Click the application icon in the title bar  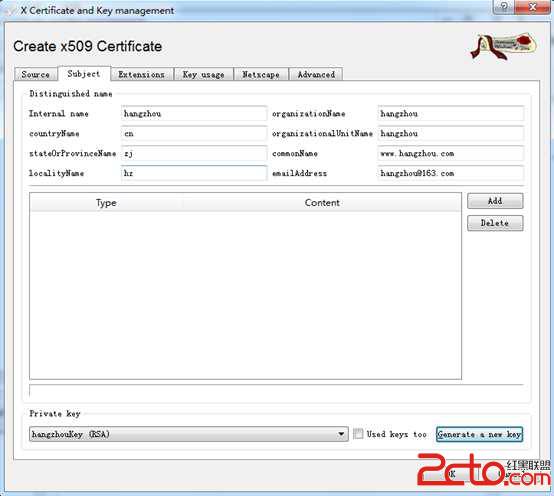(10, 10)
